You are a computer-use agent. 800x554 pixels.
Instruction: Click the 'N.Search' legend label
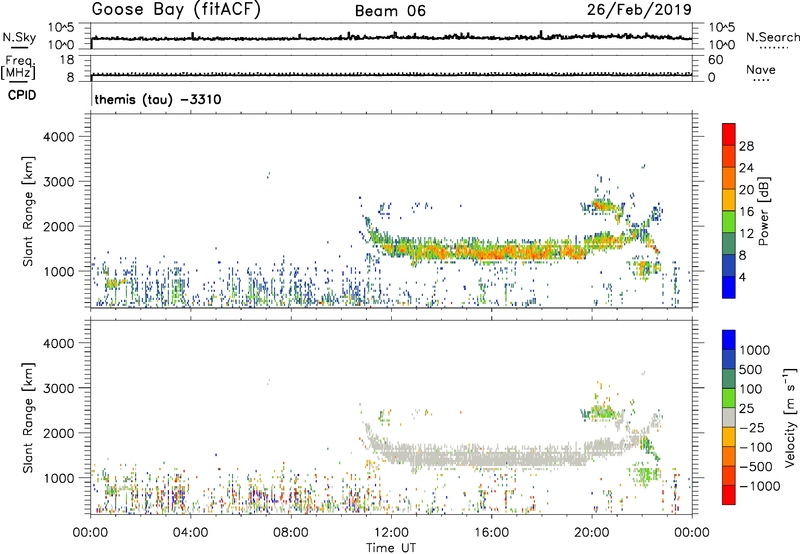coord(772,37)
